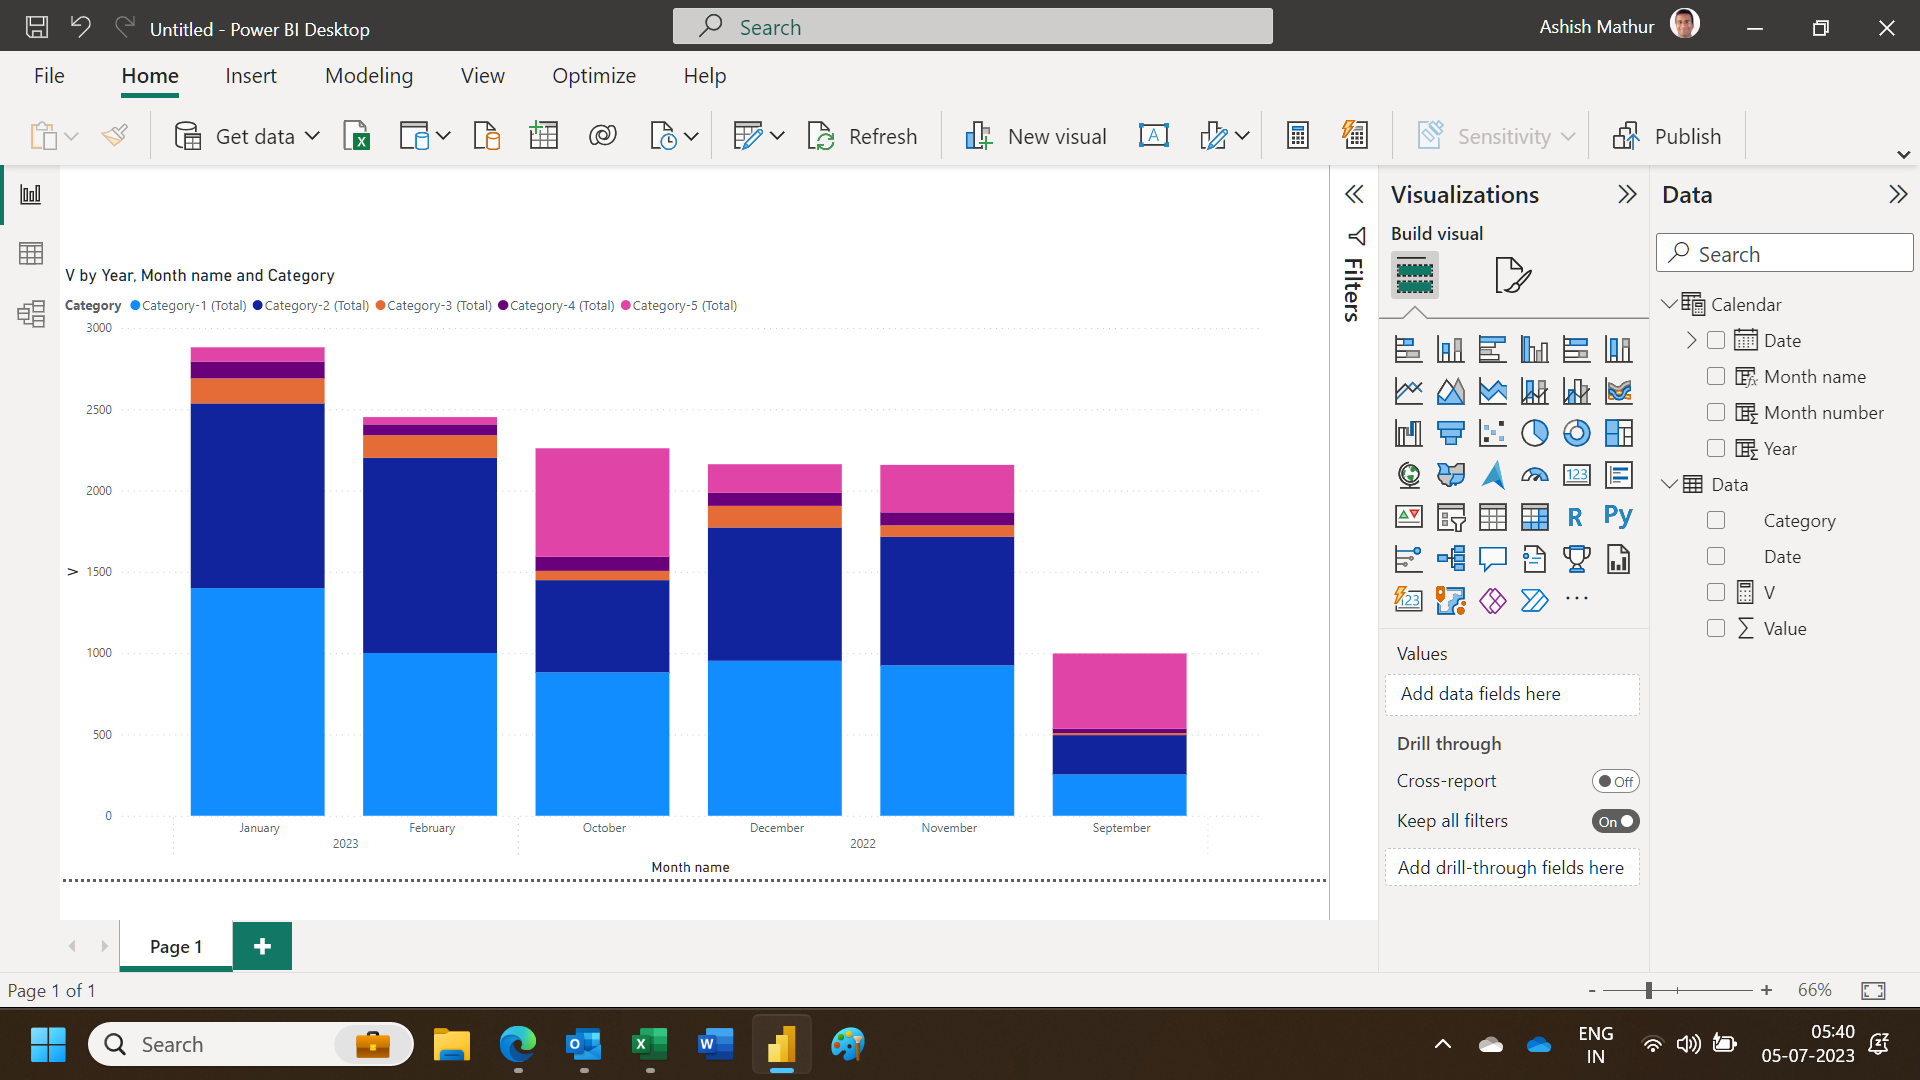Open the Report view icon in left sidebar

pyautogui.click(x=31, y=194)
